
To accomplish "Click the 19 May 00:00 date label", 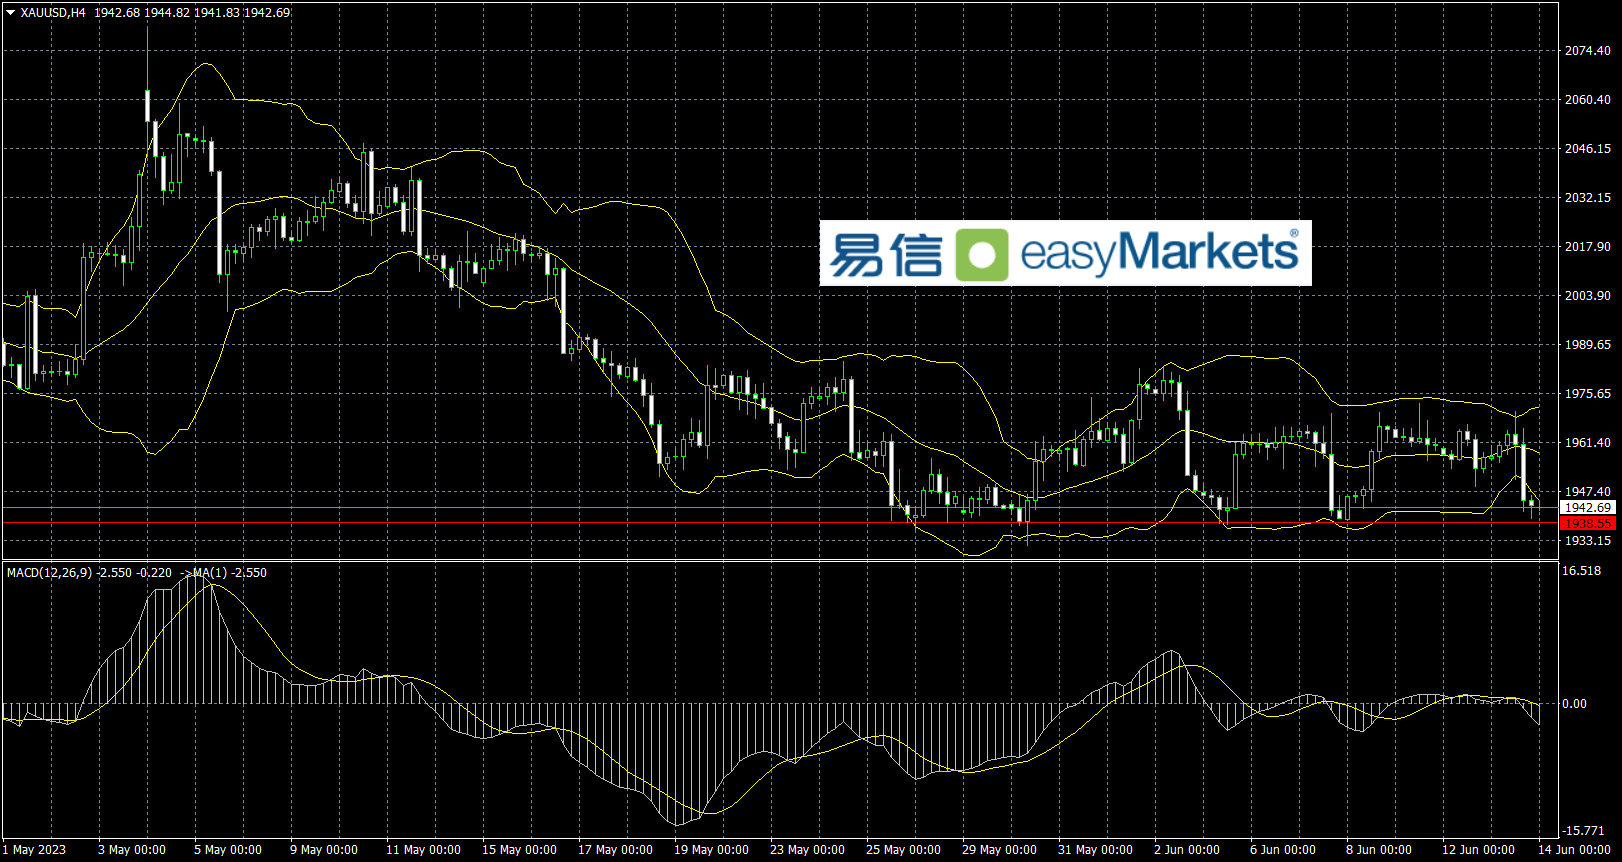I will coord(712,850).
